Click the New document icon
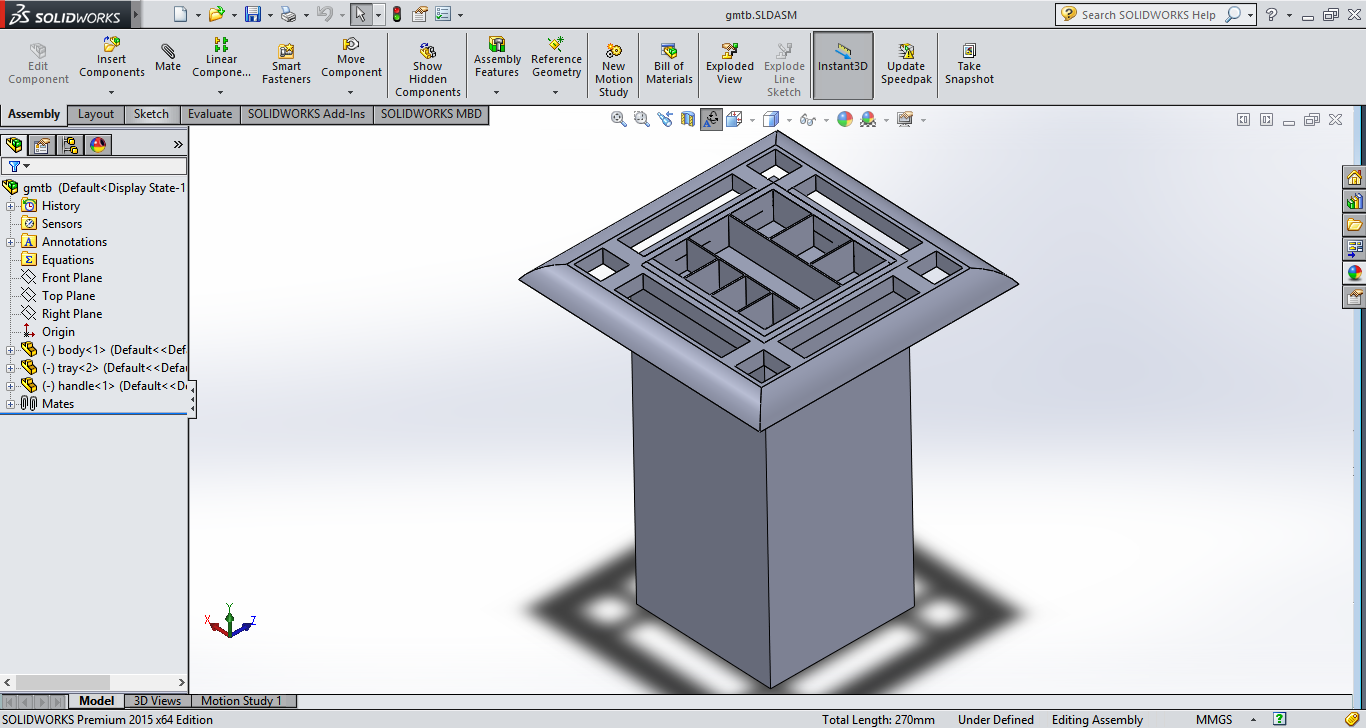 tap(180, 14)
